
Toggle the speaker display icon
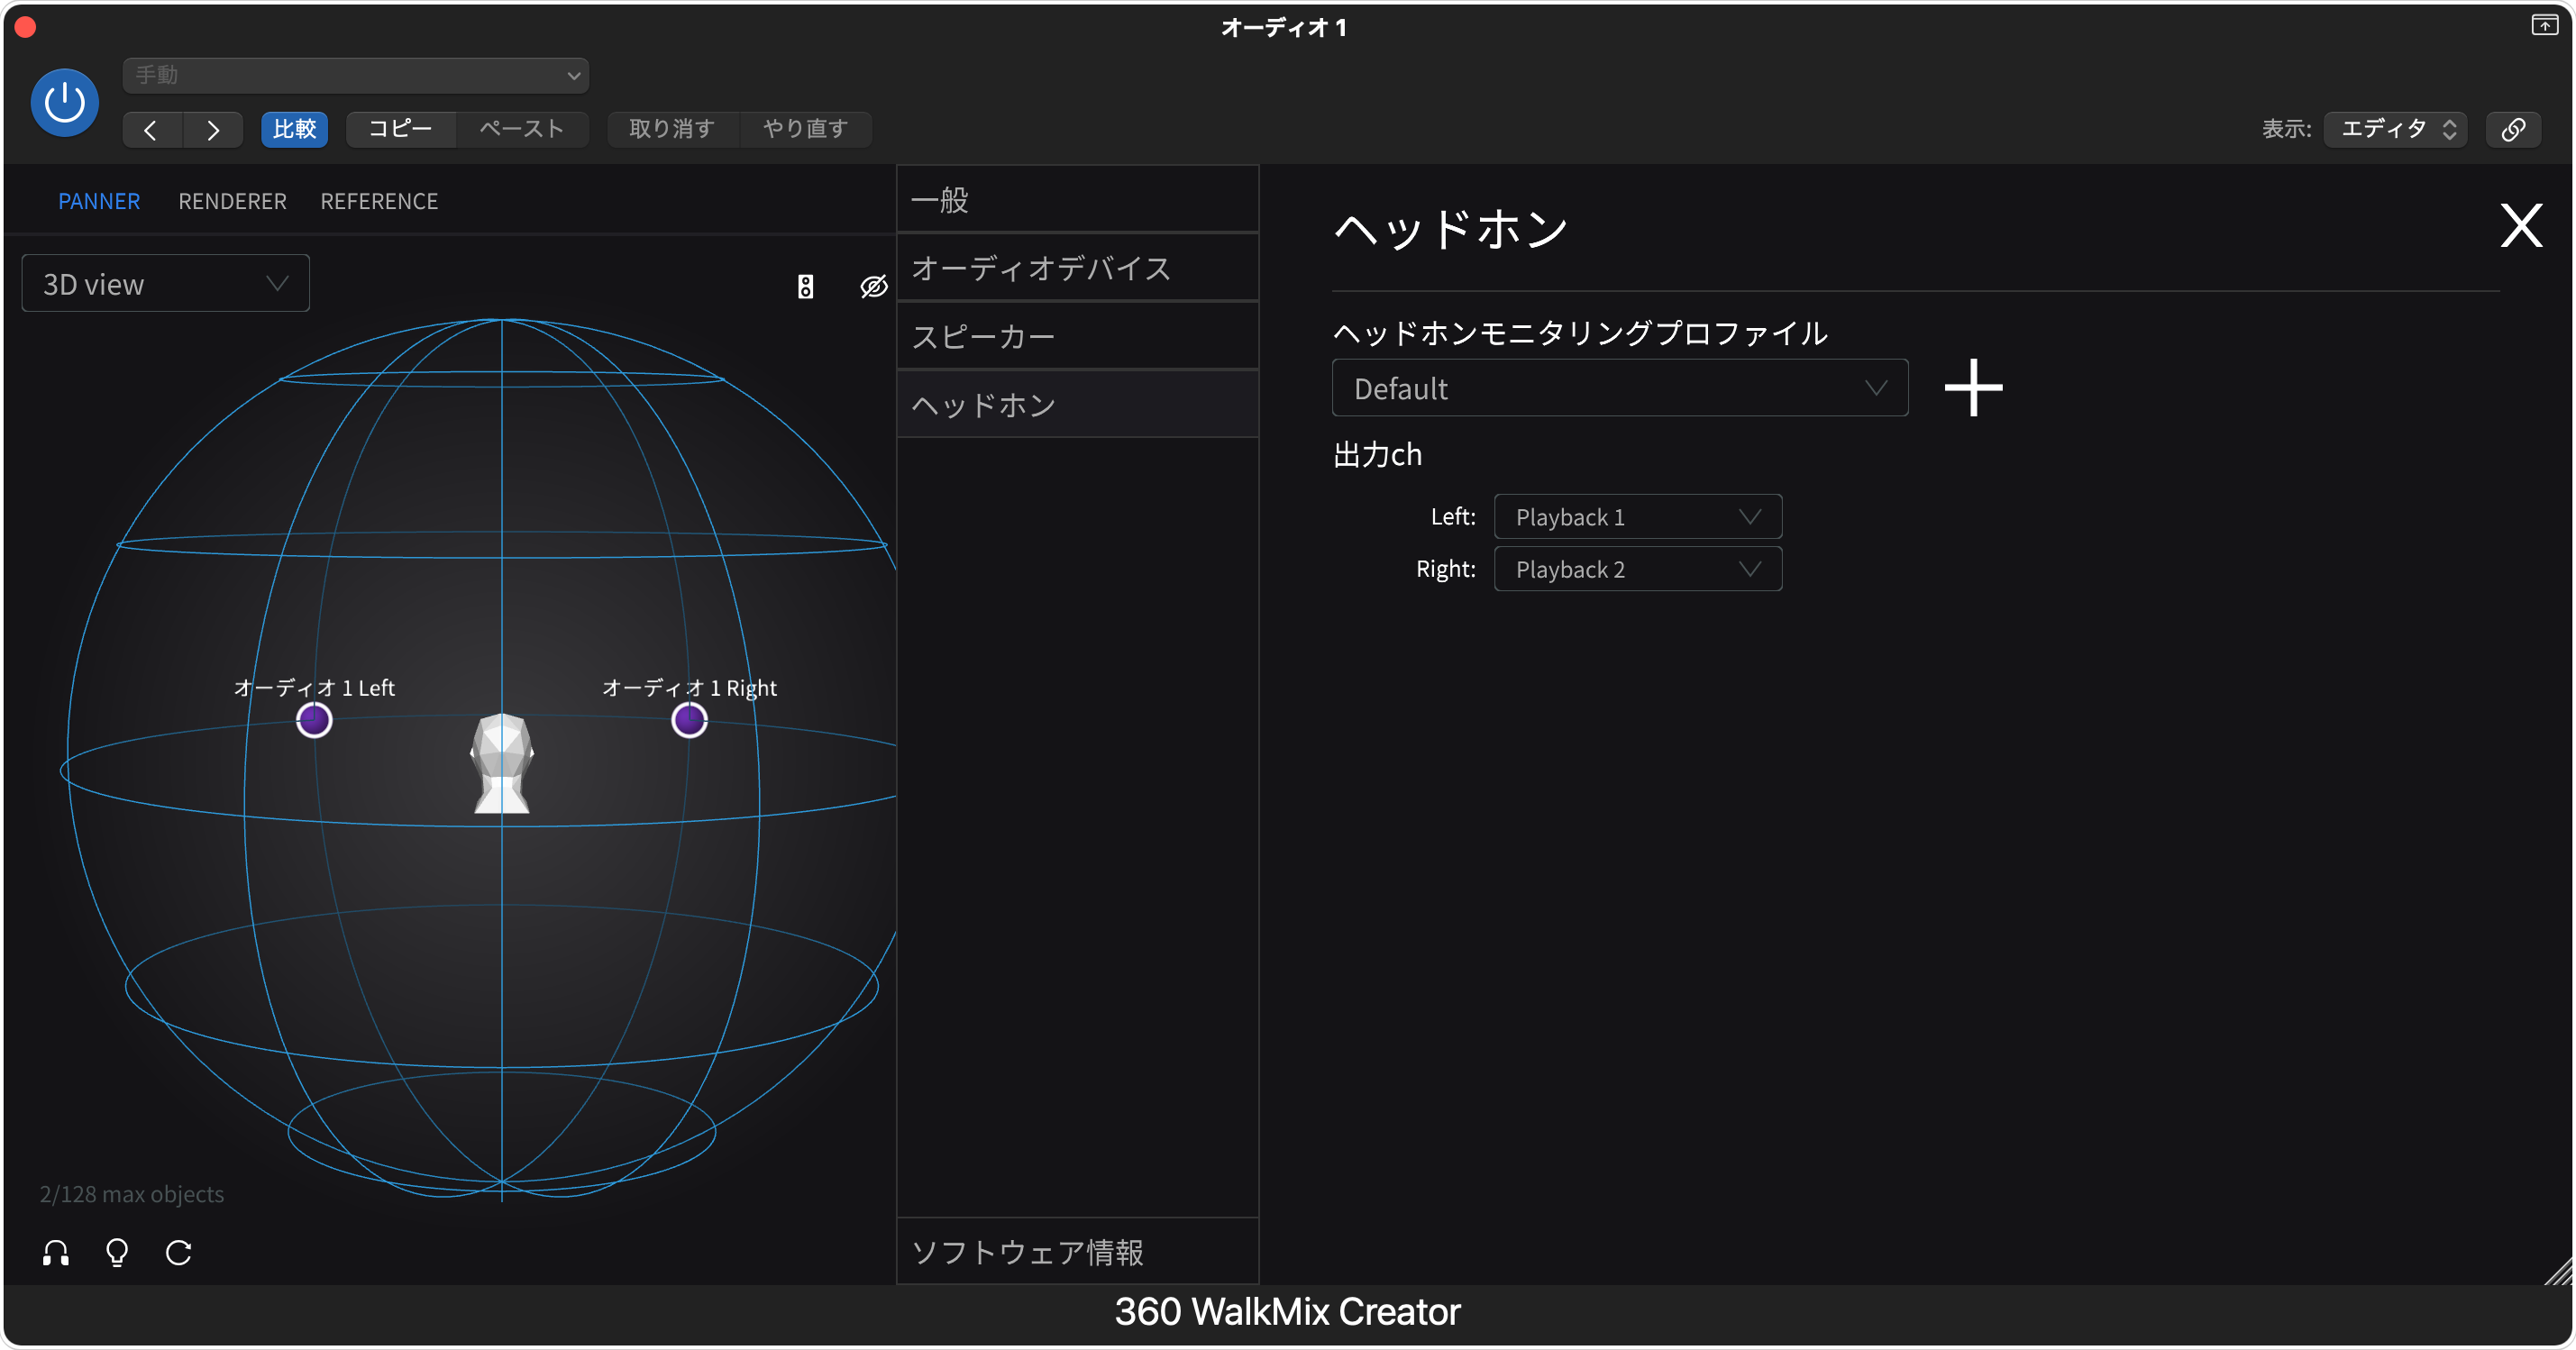click(x=805, y=287)
